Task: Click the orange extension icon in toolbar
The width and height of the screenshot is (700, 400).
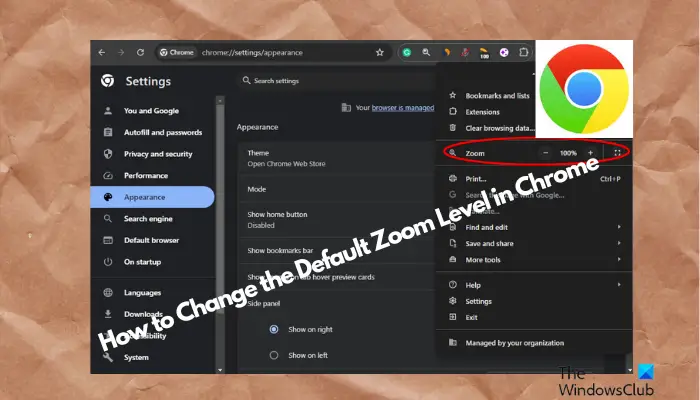Action: tap(446, 52)
